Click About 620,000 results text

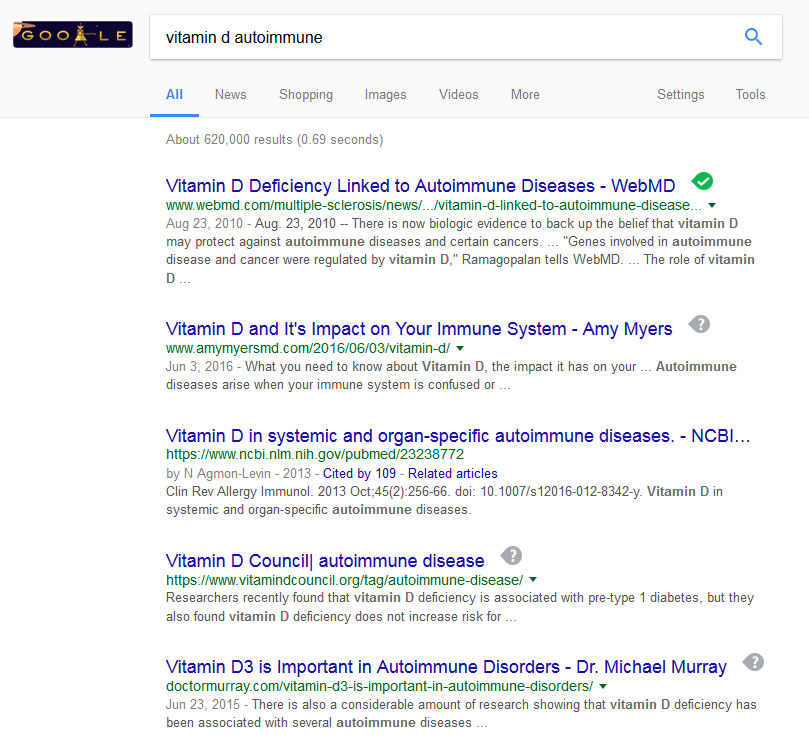(274, 139)
